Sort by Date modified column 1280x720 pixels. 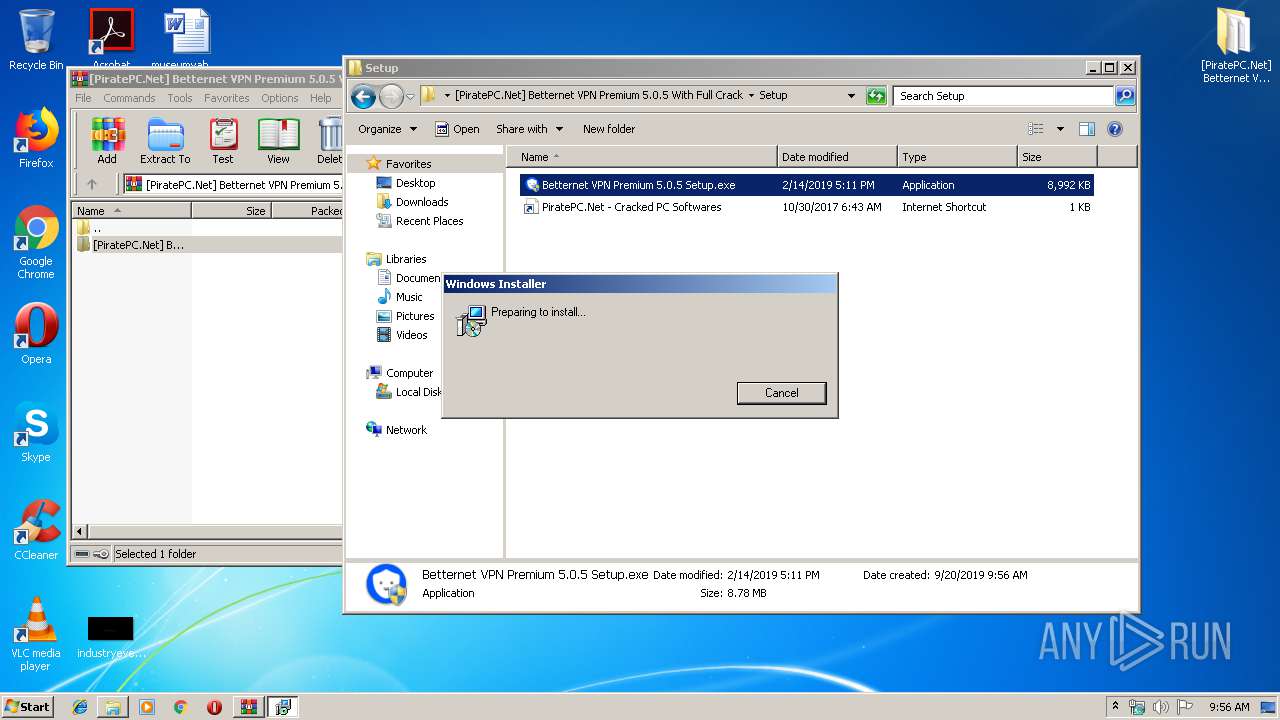(837, 157)
